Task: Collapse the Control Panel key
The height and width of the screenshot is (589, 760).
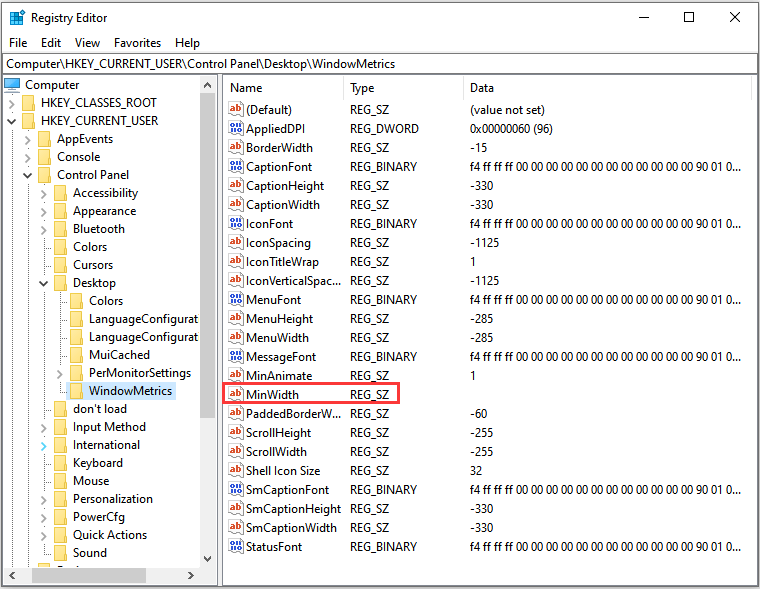Action: pyautogui.click(x=28, y=175)
